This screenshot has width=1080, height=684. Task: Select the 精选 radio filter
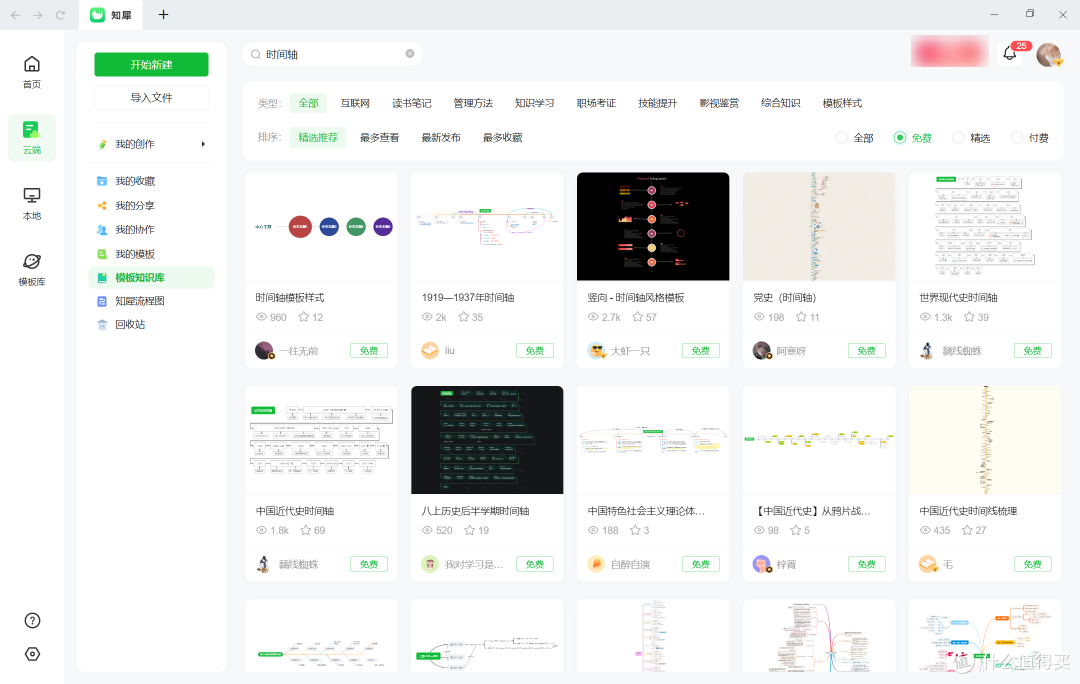point(958,138)
